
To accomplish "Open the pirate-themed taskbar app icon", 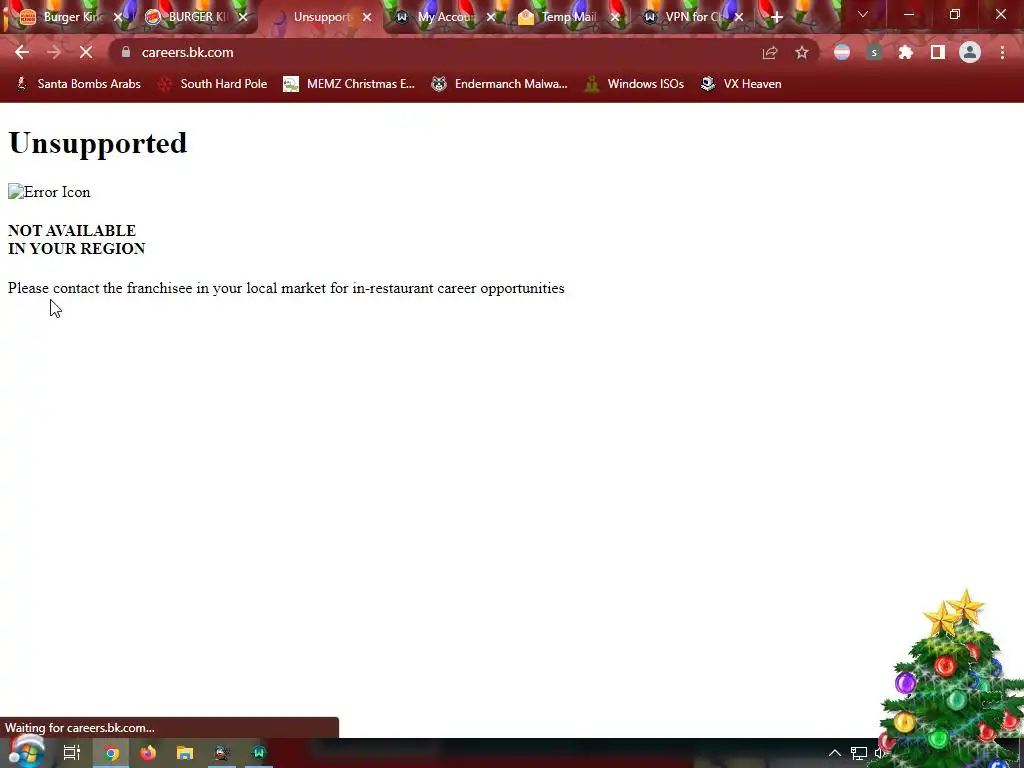I will pos(222,753).
